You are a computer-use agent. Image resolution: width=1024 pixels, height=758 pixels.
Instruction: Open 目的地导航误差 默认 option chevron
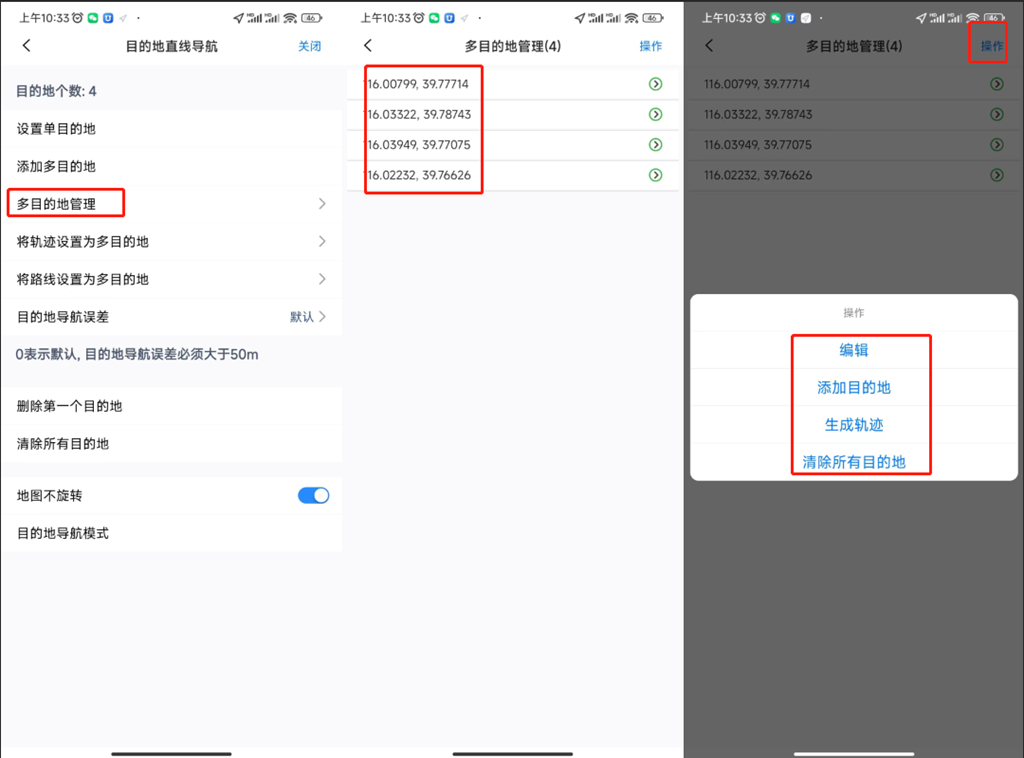[322, 317]
